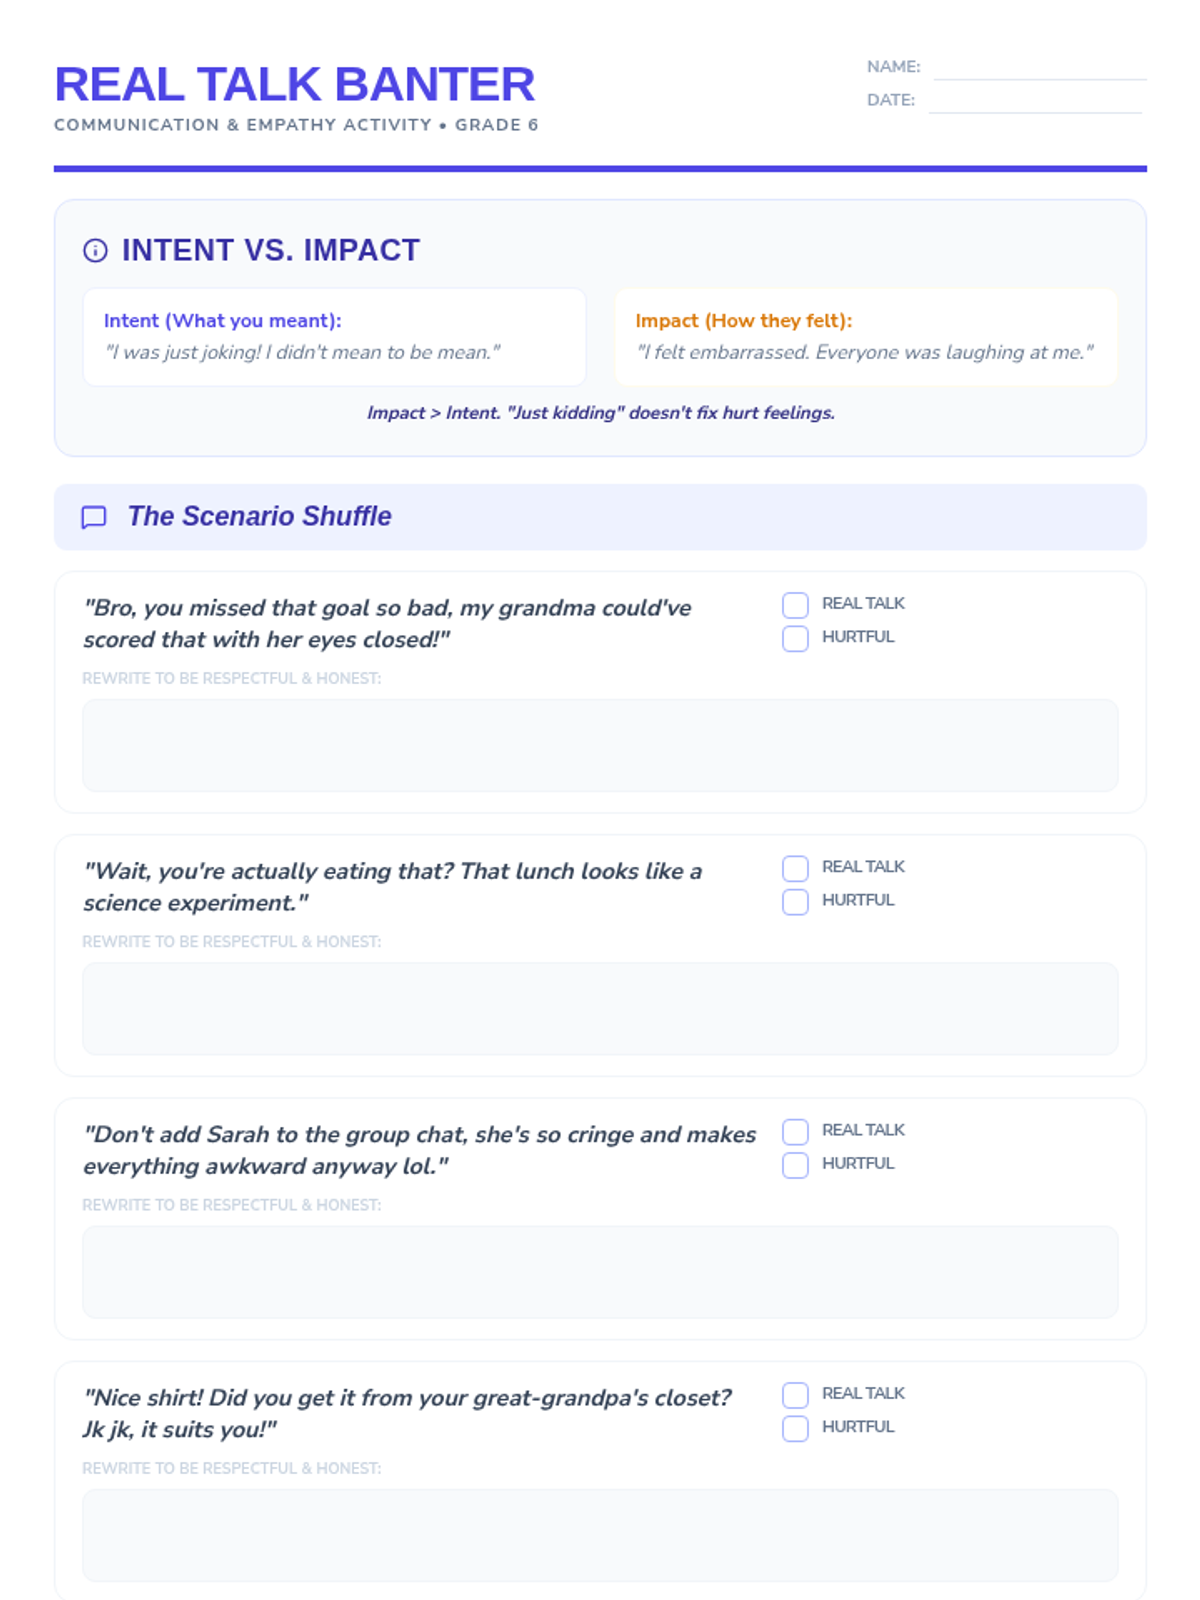Tick Hurtful for the lunch science experiment quote
1200x1600 pixels.
pos(795,901)
